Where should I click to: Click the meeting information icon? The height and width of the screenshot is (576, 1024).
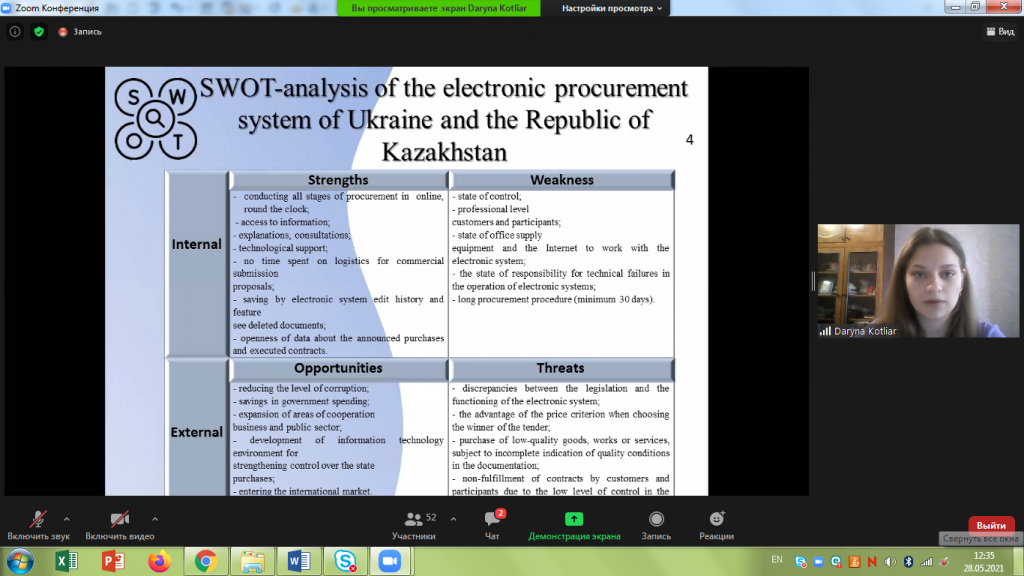point(15,31)
